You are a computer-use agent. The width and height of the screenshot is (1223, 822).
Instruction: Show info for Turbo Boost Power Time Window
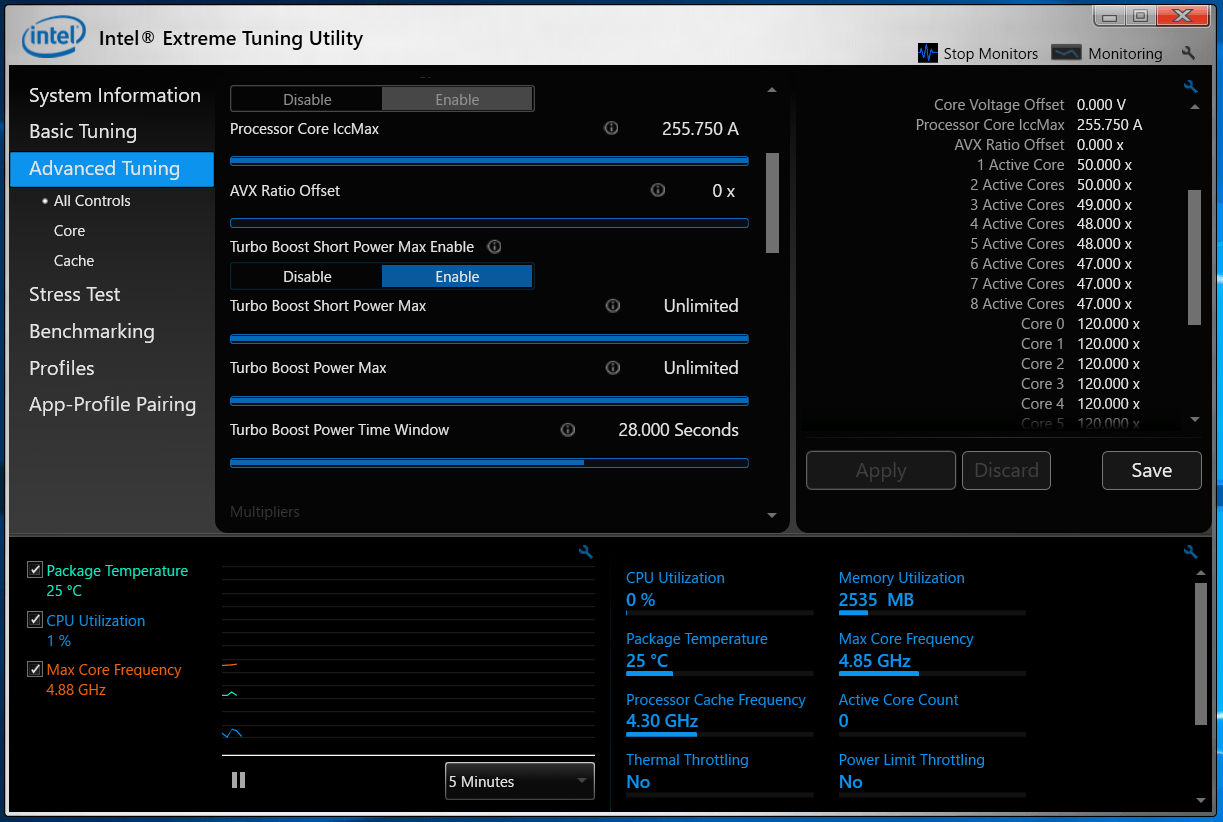pos(567,430)
